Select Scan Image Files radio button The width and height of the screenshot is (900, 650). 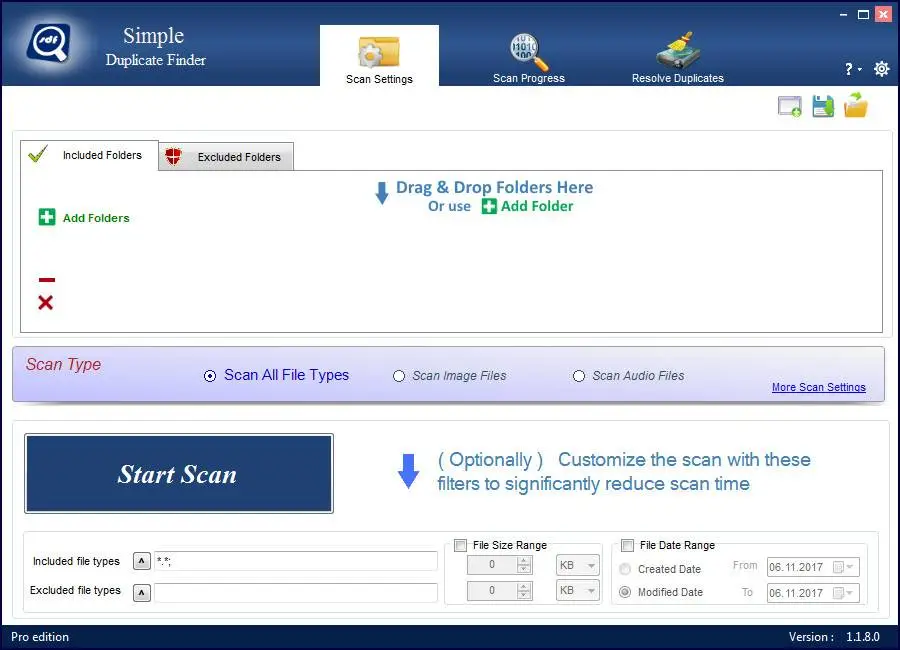[399, 376]
